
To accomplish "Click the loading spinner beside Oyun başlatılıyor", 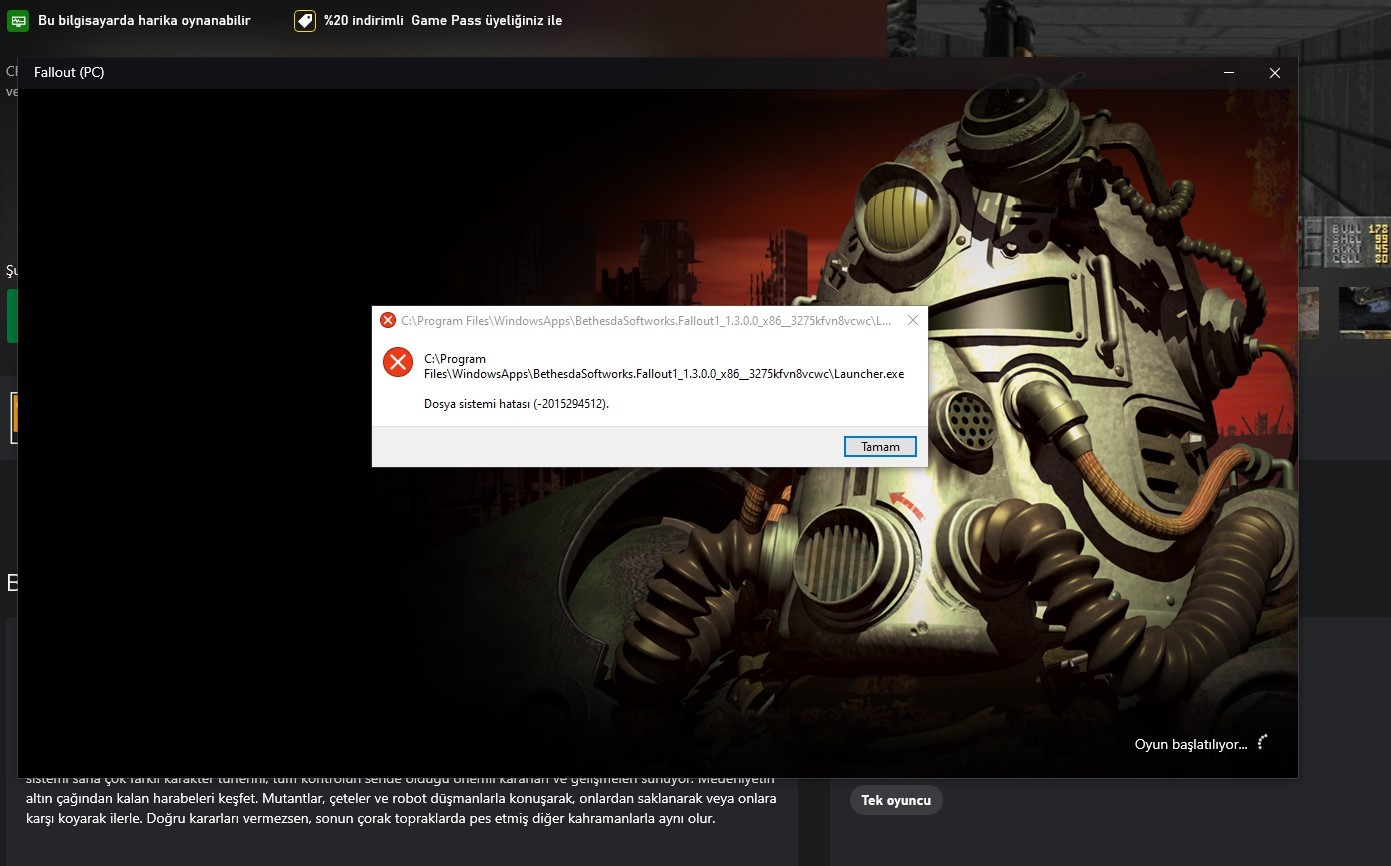I will click(1262, 742).
